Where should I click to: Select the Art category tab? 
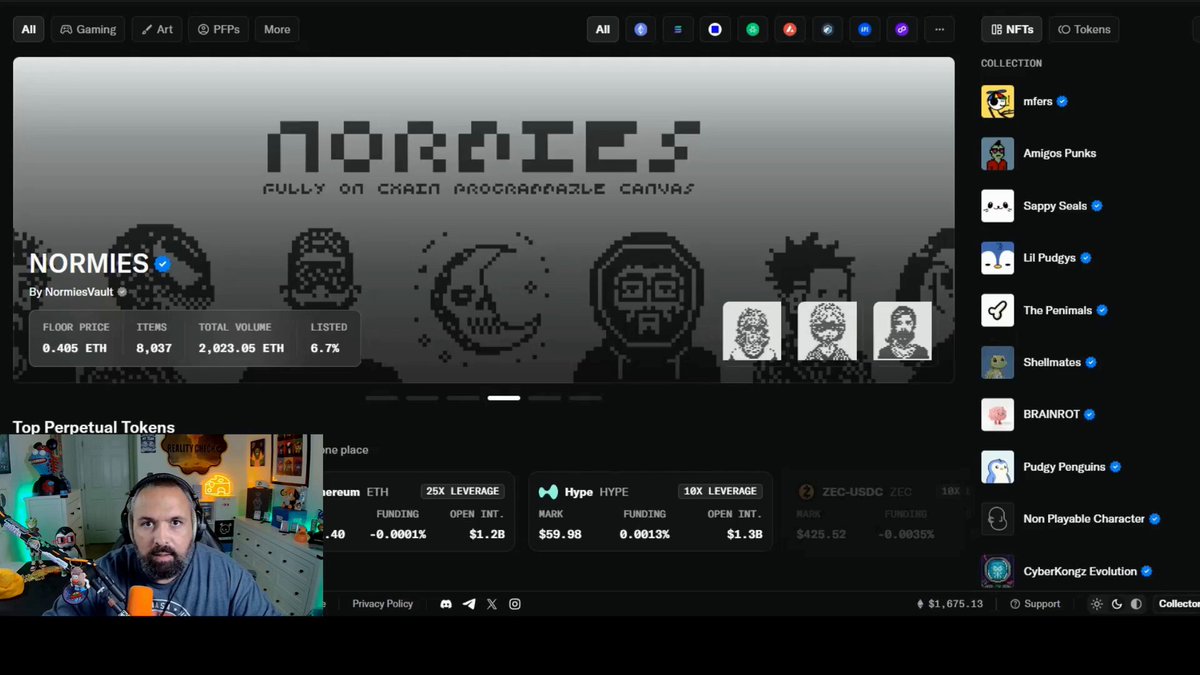pos(156,29)
